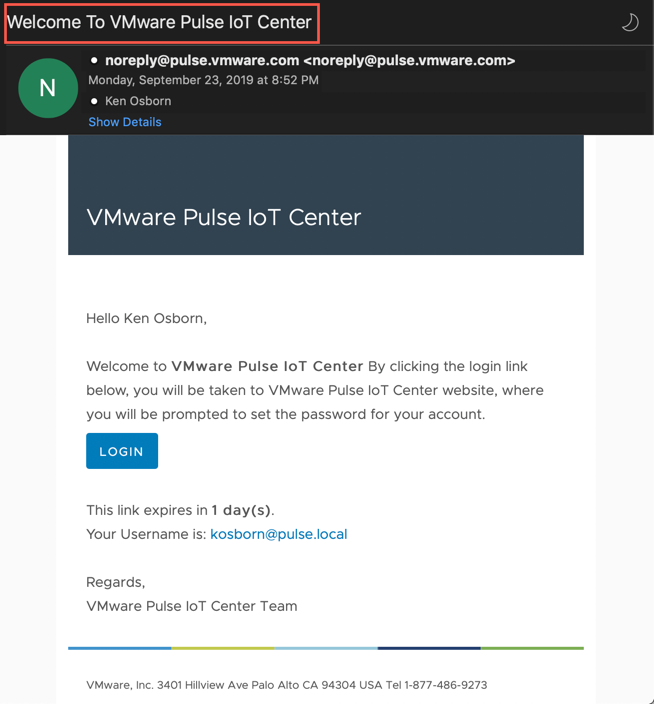Click the green sender avatar "N"

click(47, 88)
